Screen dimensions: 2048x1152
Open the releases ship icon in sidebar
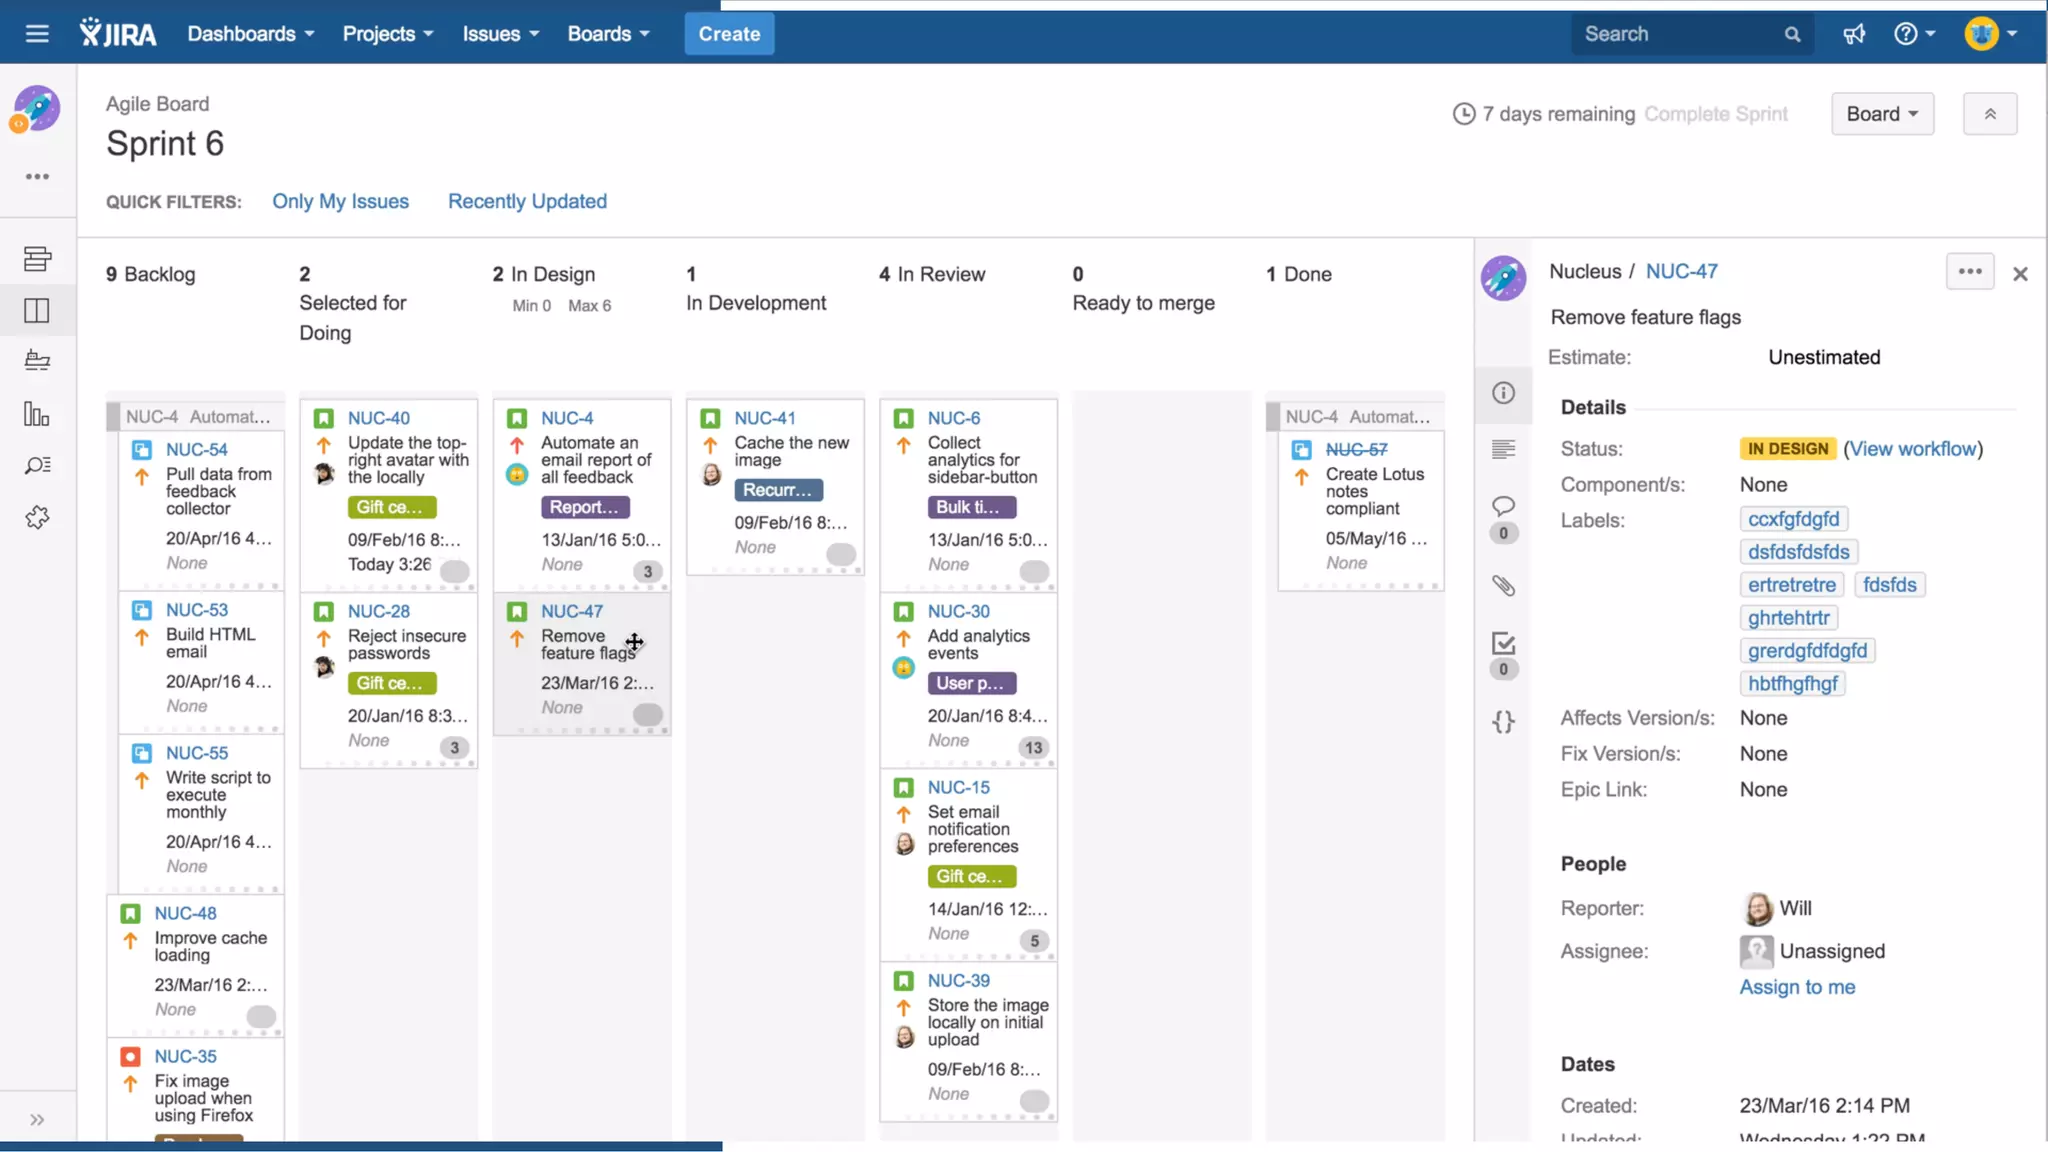coord(37,361)
